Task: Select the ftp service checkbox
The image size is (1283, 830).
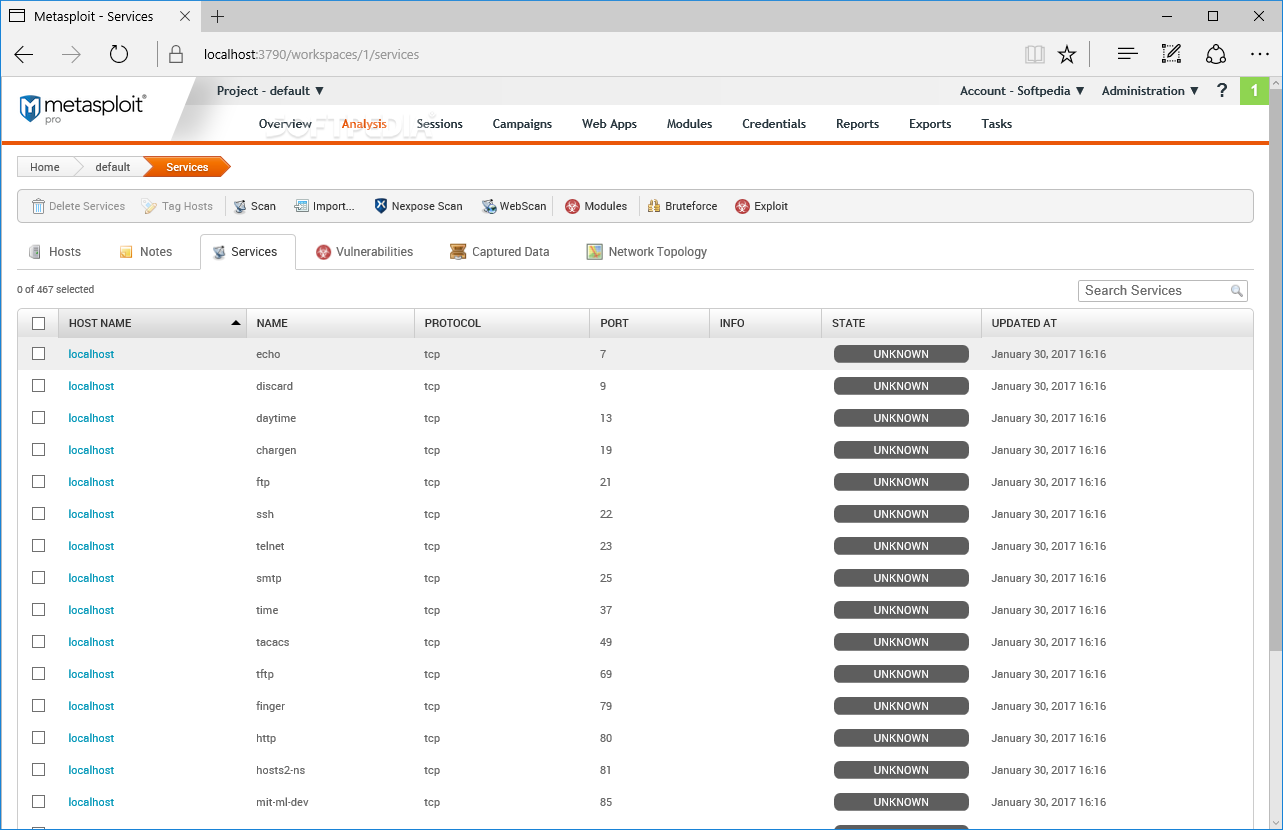Action: (38, 482)
